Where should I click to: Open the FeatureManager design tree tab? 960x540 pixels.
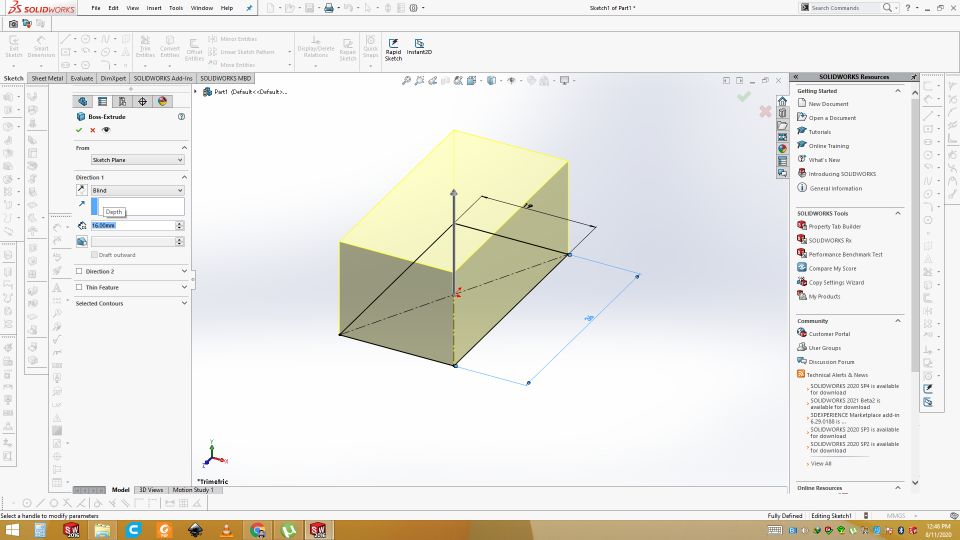point(83,102)
